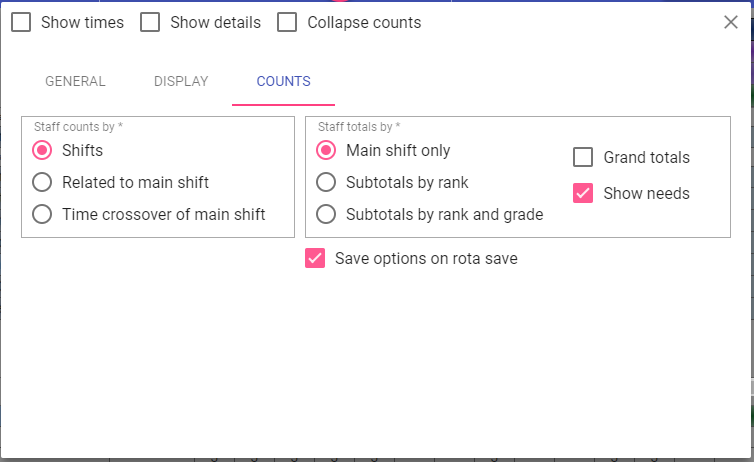Image resolution: width=754 pixels, height=462 pixels.
Task: Pick Main shift only radio button
Action: click(326, 151)
